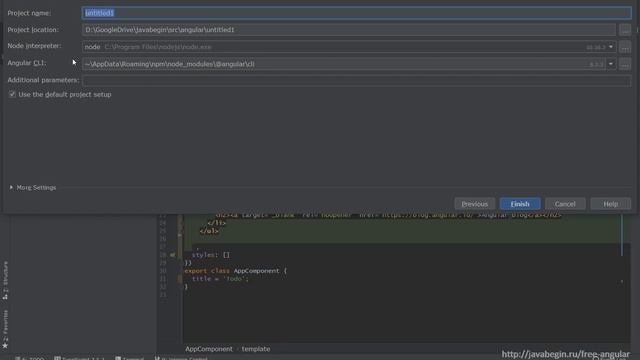Image resolution: width=640 pixels, height=360 pixels.
Task: Select AppComponent breadcrumb in editor
Action: tap(209, 349)
